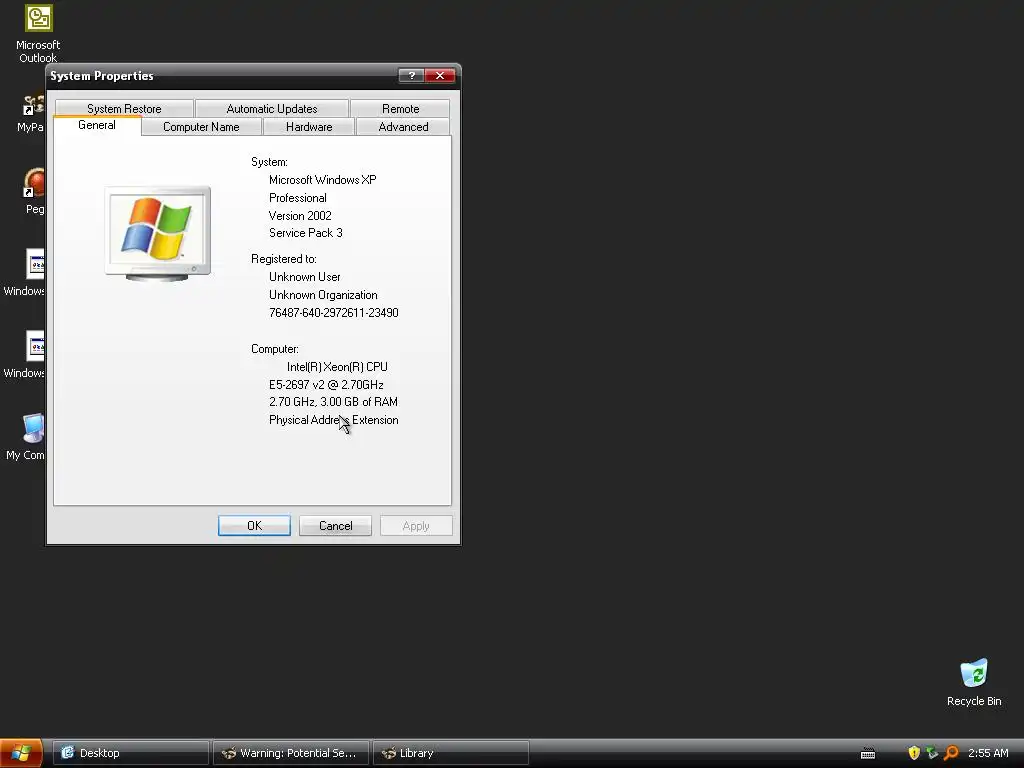1024x768 pixels.
Task: Switch to the System Restore tab
Action: coord(124,108)
